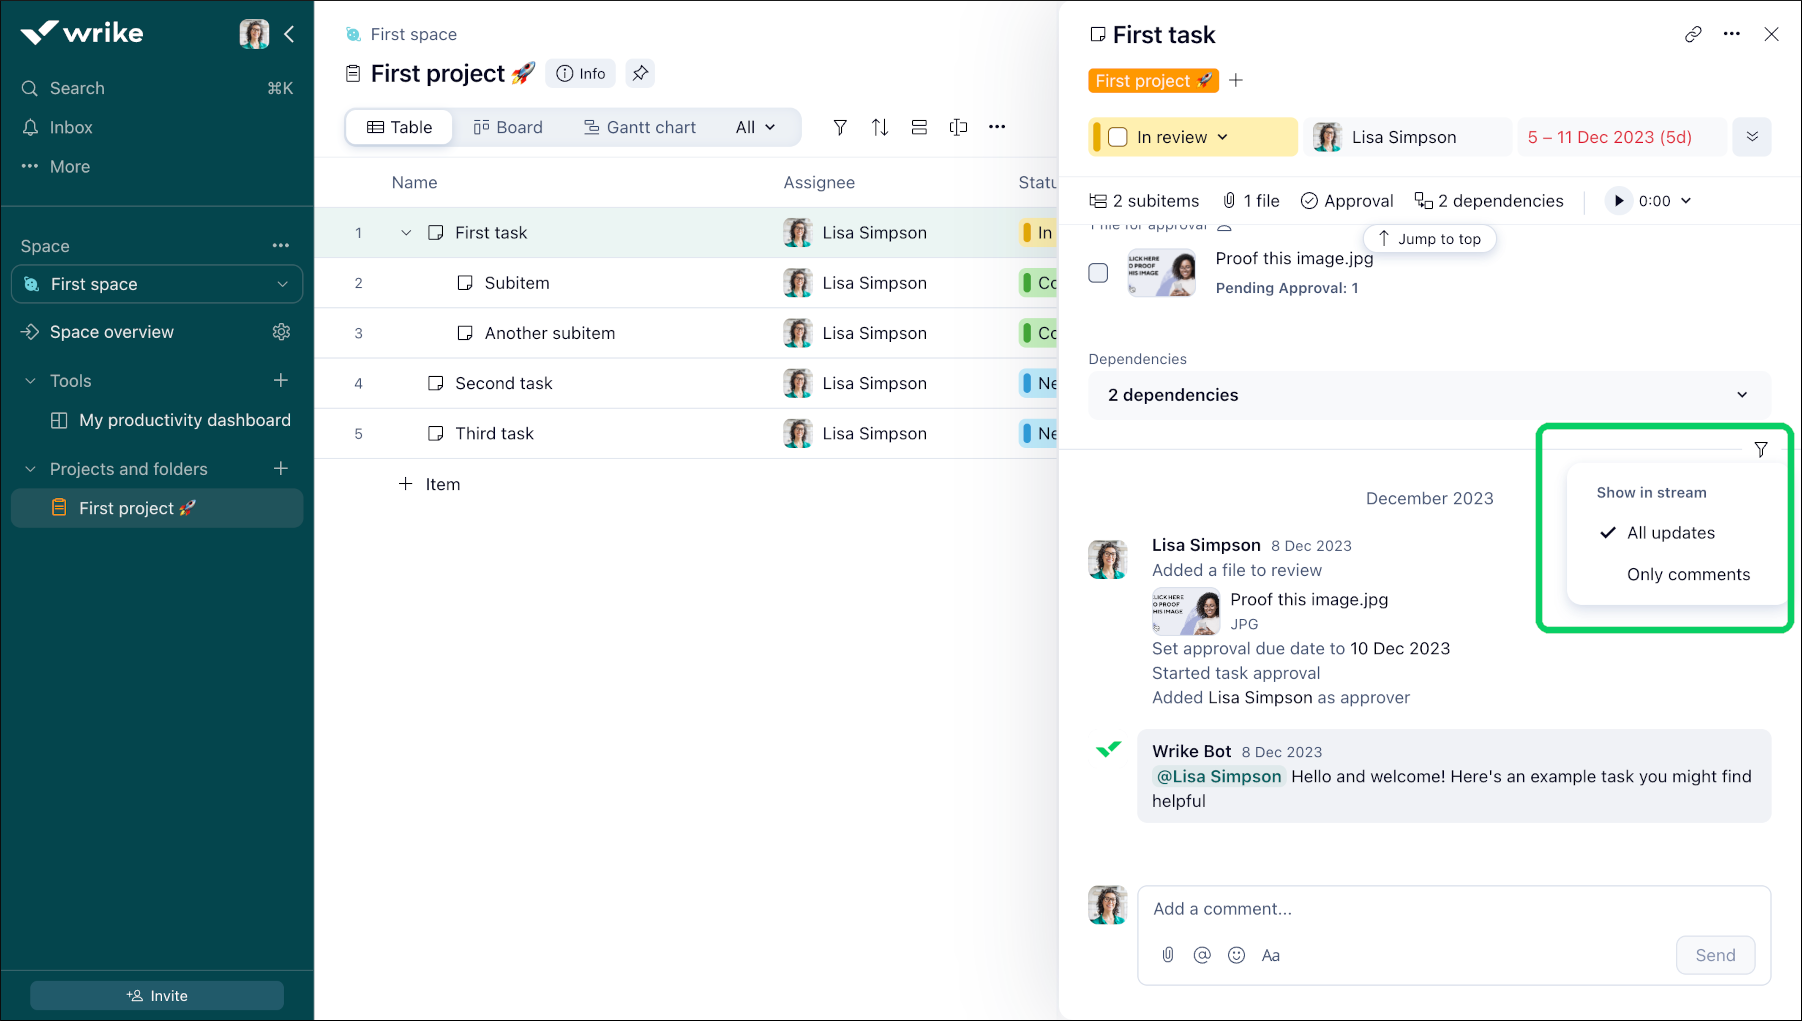1802x1021 pixels.
Task: Start the task timer
Action: [1618, 201]
